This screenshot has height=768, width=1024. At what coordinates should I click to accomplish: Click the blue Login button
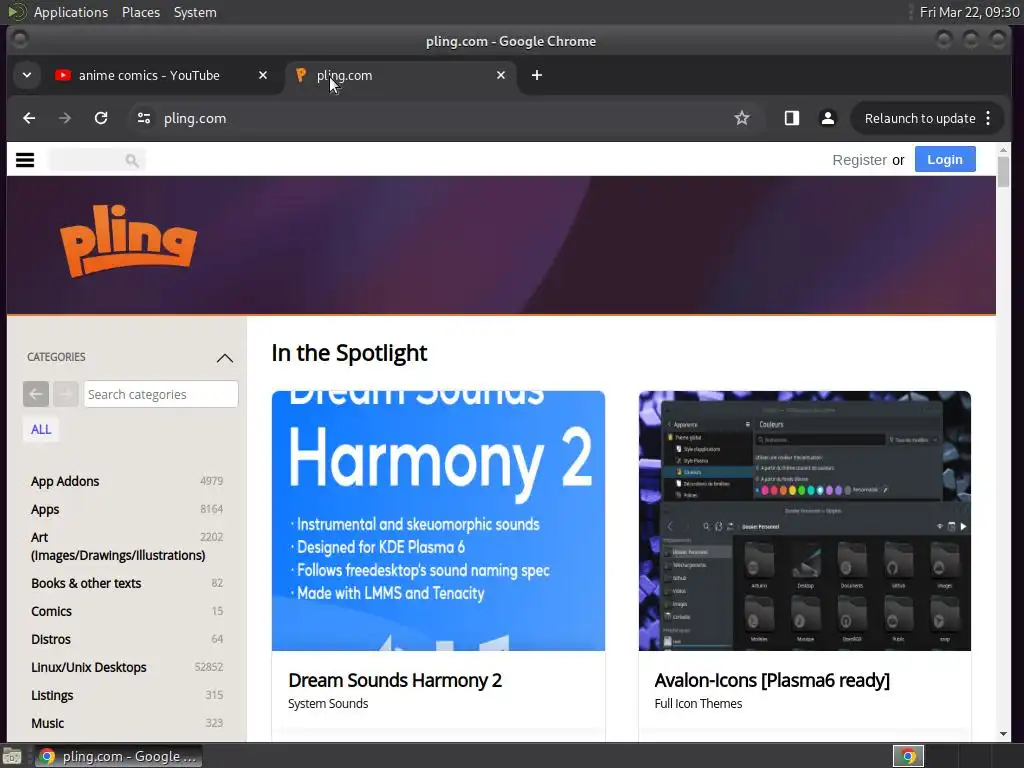pyautogui.click(x=945, y=159)
